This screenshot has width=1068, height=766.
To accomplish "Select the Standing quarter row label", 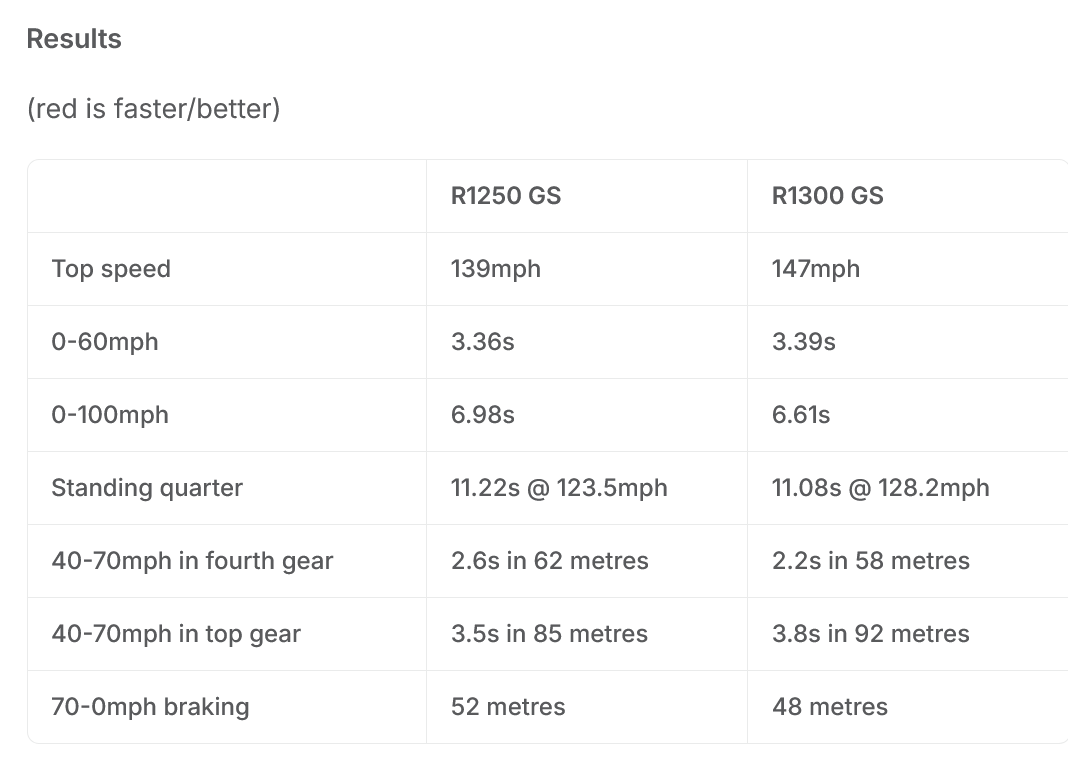I will 147,488.
